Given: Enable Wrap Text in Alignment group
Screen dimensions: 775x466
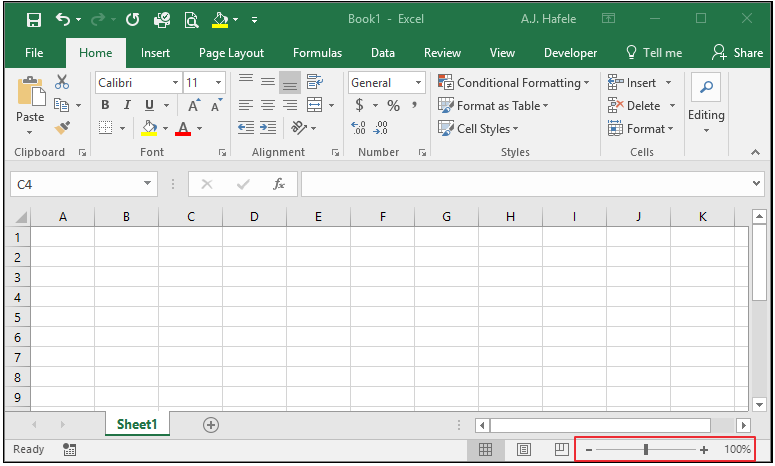Looking at the screenshot, I should click(314, 82).
